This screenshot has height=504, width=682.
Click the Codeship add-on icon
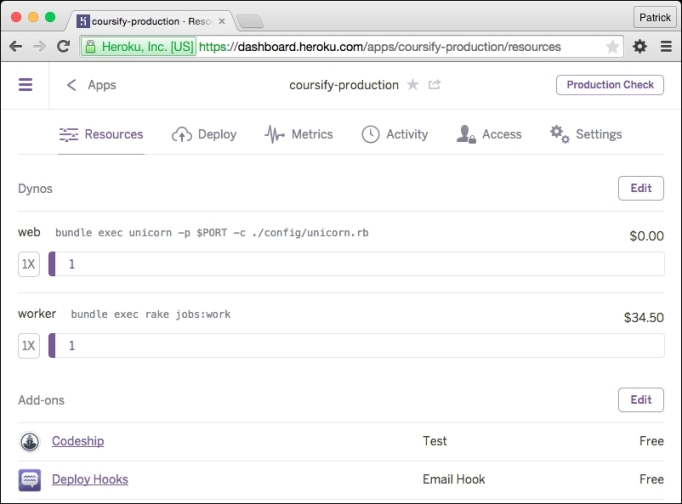[x=30, y=442]
